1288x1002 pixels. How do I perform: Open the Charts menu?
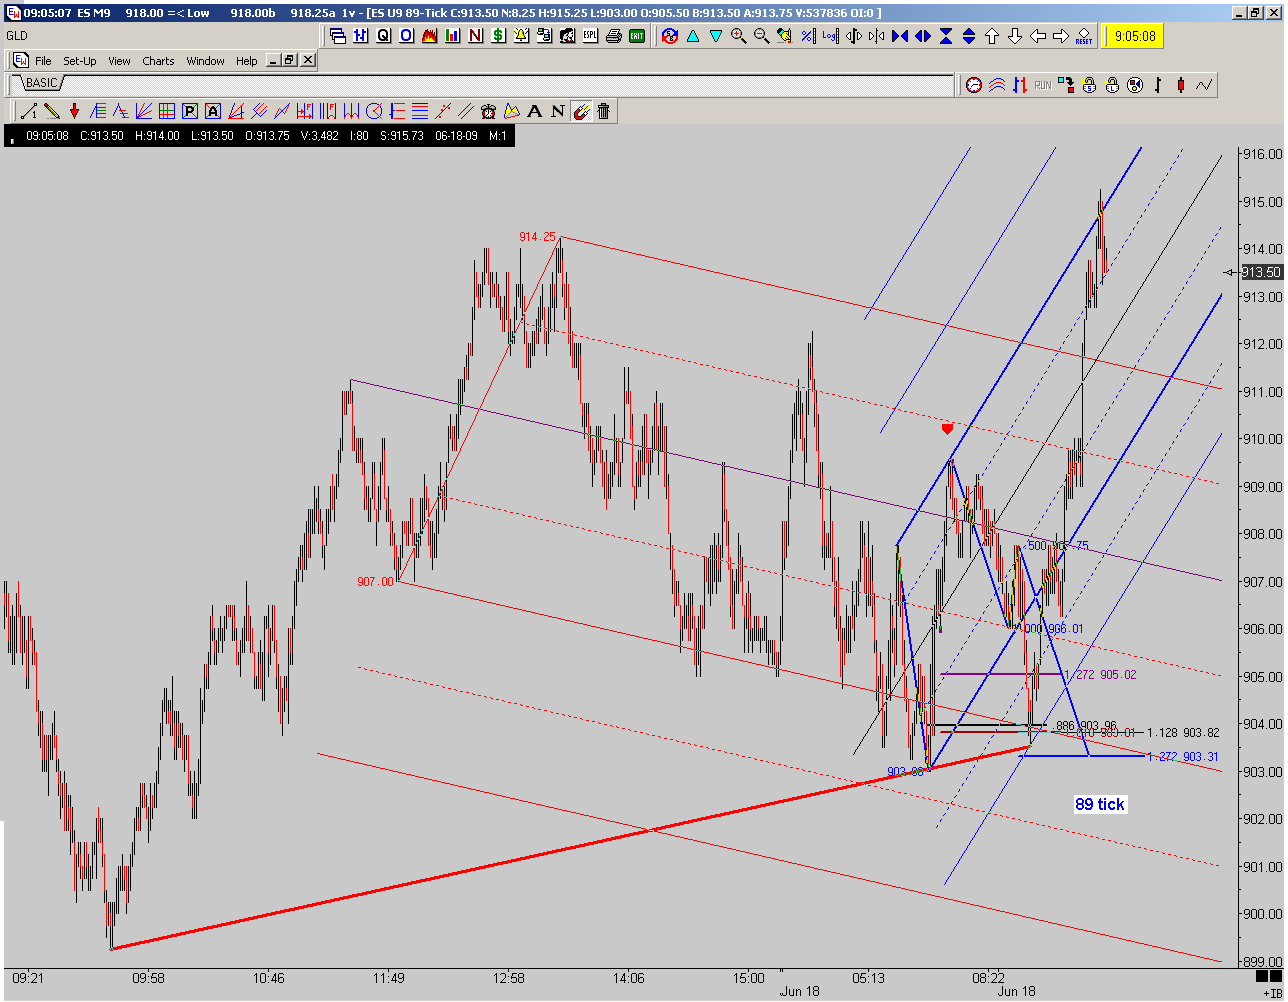click(158, 61)
